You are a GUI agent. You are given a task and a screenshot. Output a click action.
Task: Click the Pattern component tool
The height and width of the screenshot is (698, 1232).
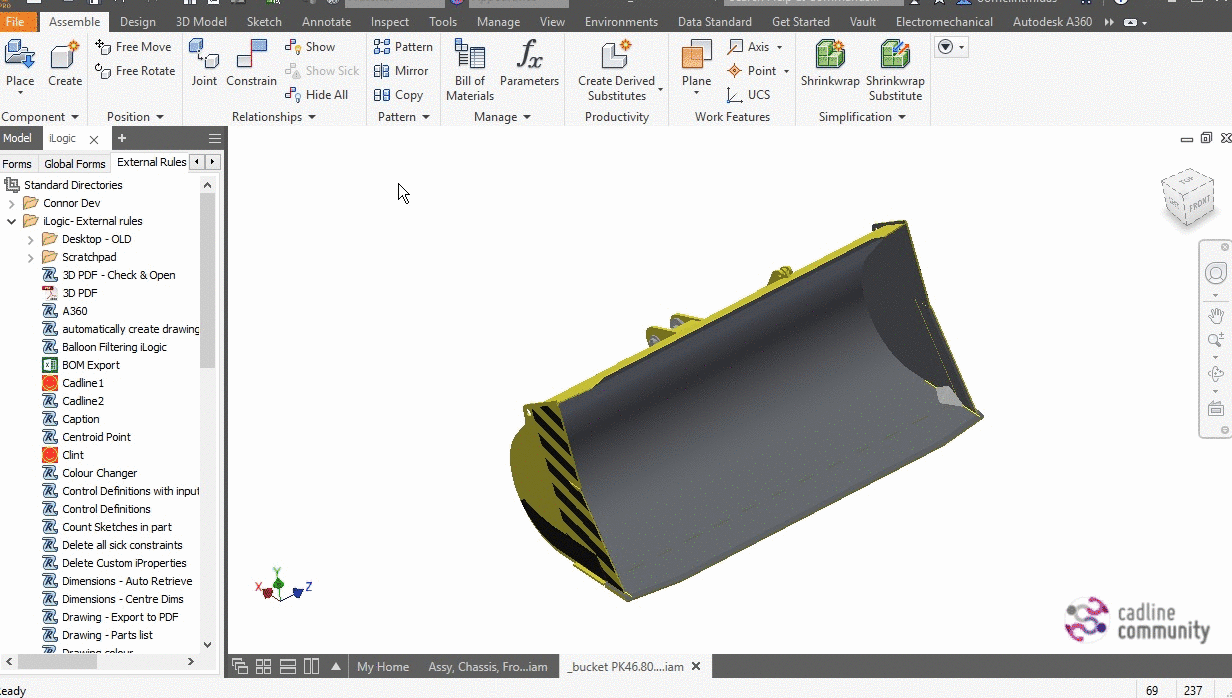(x=403, y=46)
